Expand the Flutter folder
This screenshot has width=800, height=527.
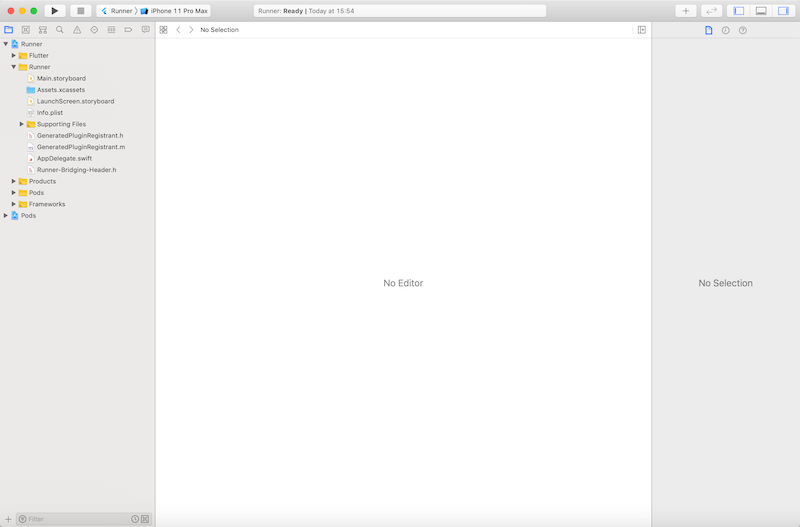pos(14,55)
